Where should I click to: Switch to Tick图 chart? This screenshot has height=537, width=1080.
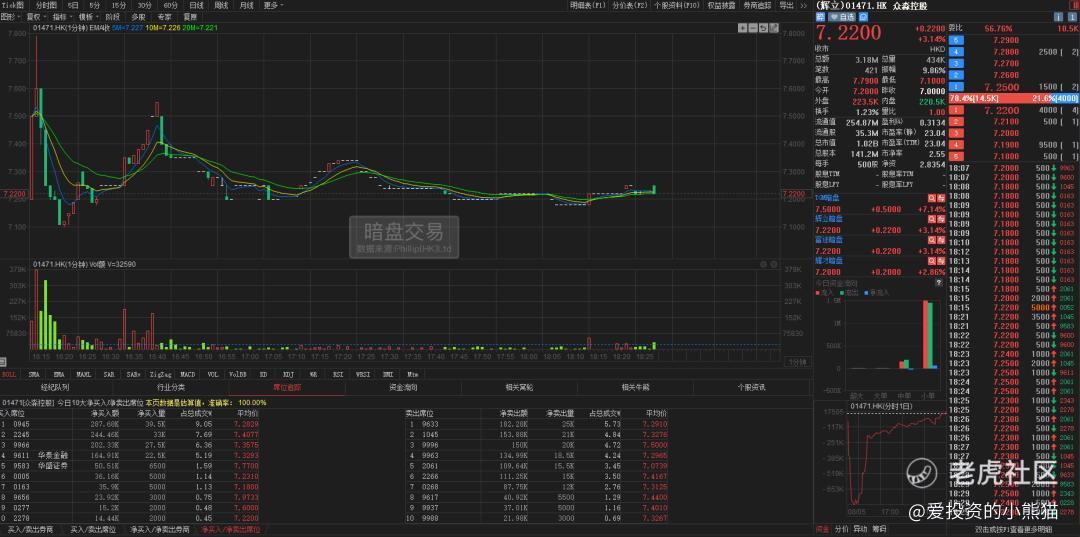[x=13, y=6]
